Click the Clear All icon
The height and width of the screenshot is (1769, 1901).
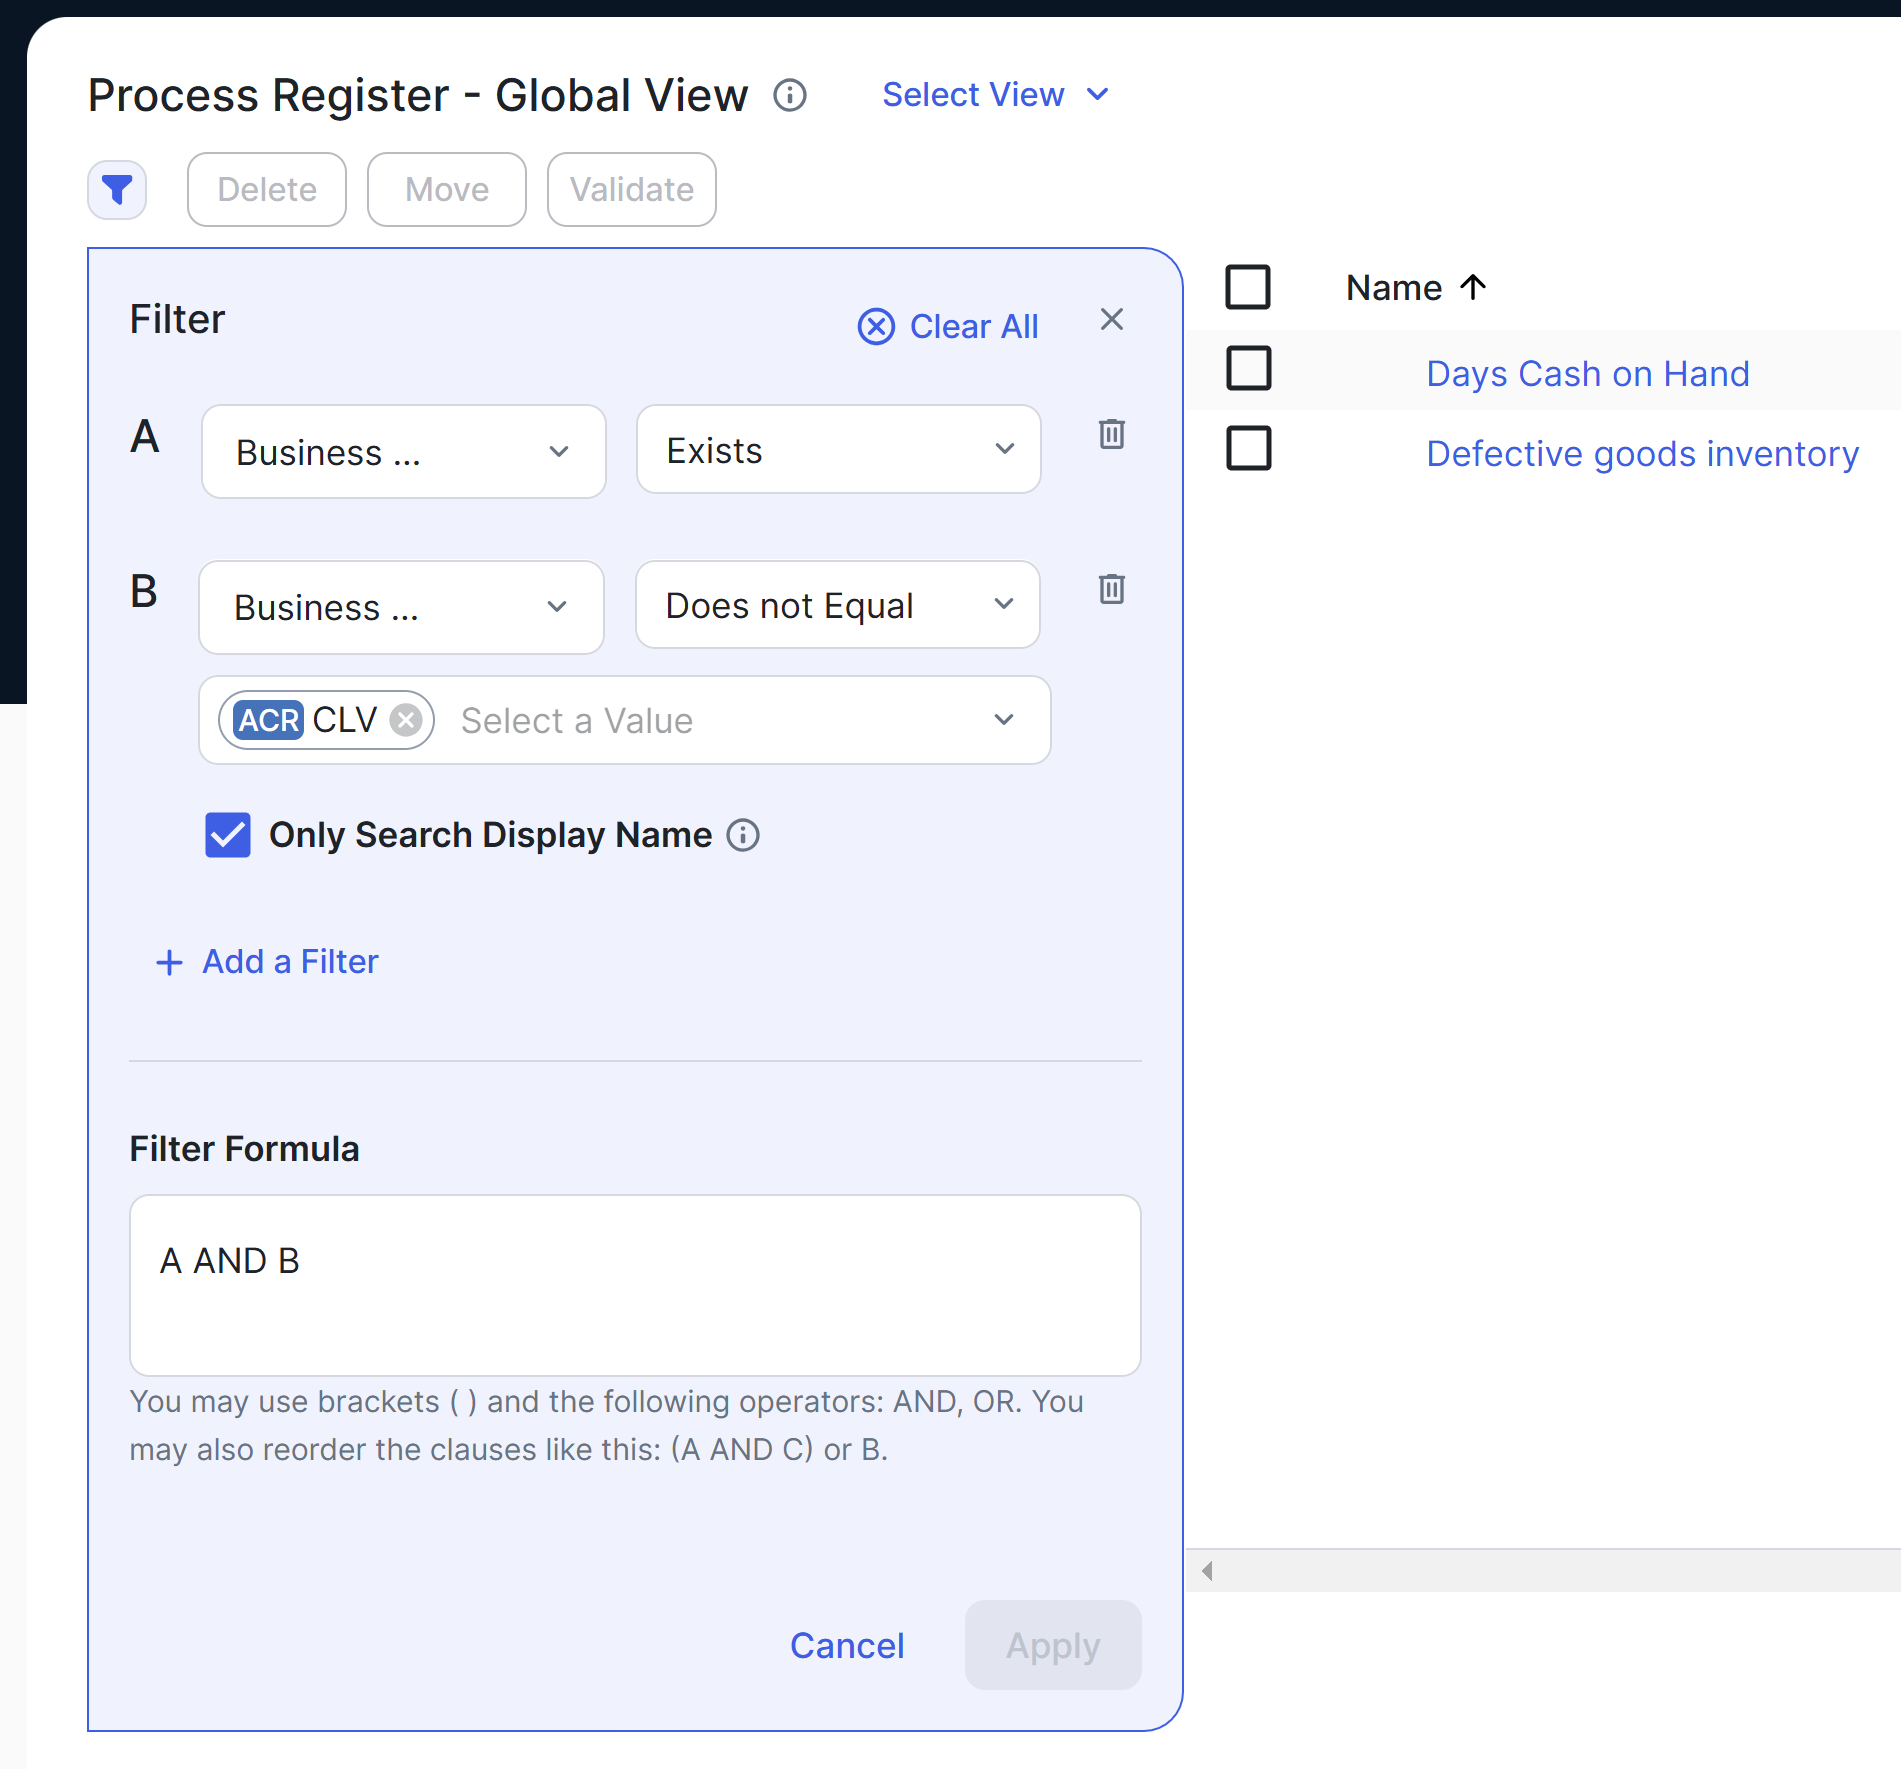876,327
